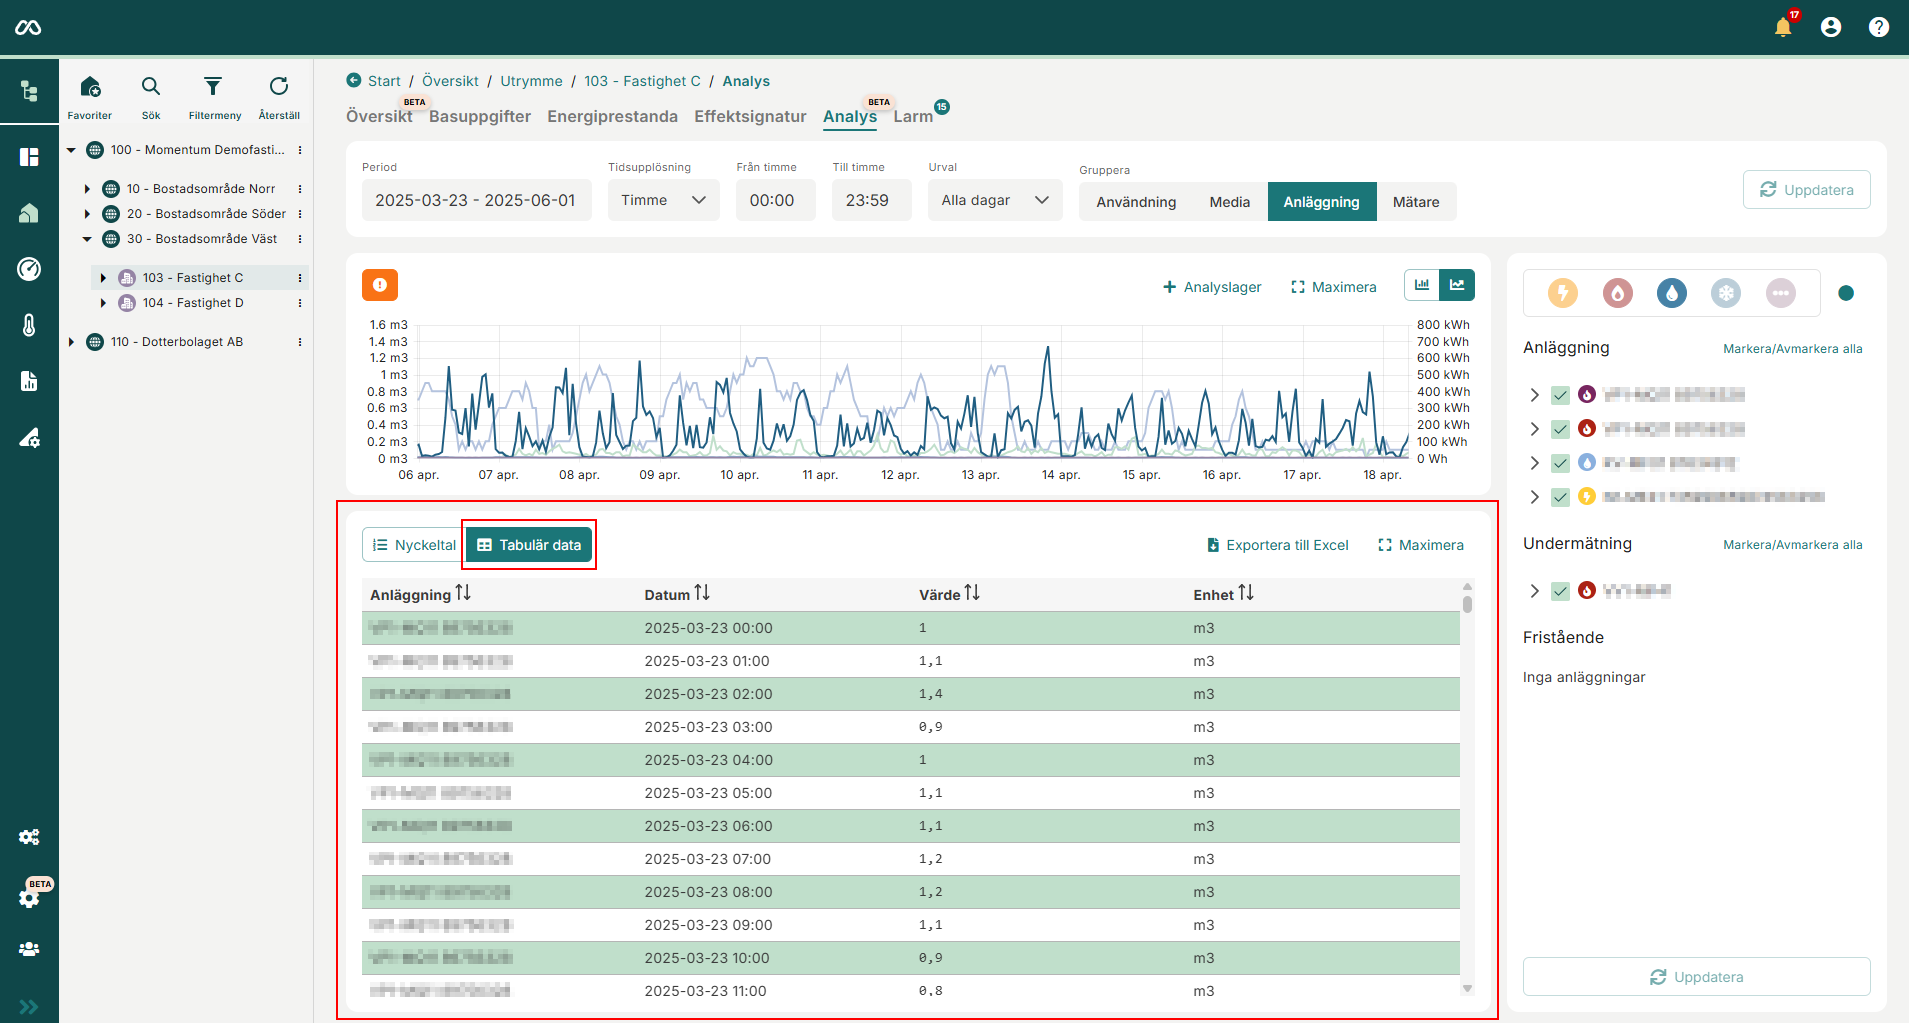Uncheck the third Anläggning checkbox
The width and height of the screenshot is (1909, 1023).
(x=1560, y=463)
